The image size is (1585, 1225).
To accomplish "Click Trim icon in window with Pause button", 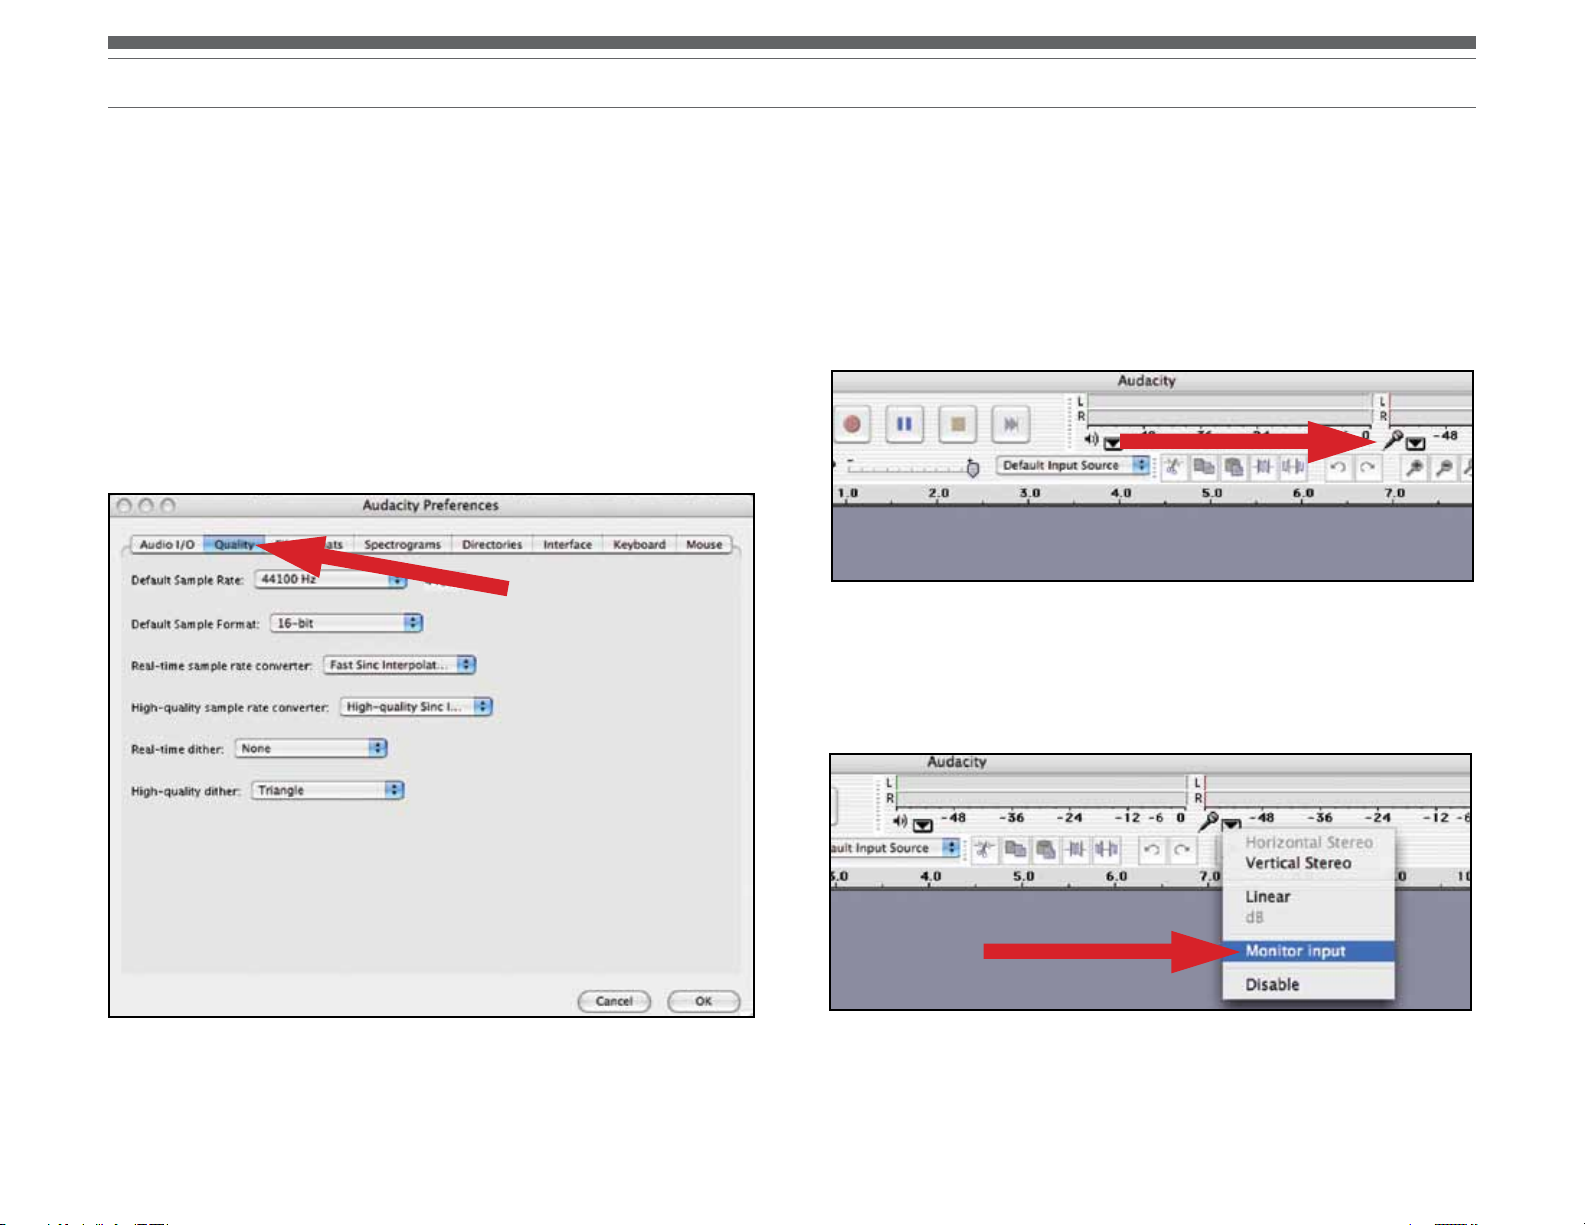I will [1263, 466].
